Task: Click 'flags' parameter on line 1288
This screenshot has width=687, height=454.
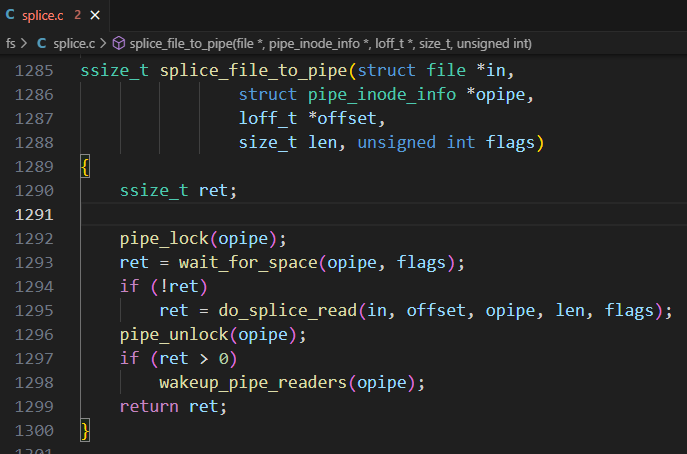Action: (x=510, y=142)
